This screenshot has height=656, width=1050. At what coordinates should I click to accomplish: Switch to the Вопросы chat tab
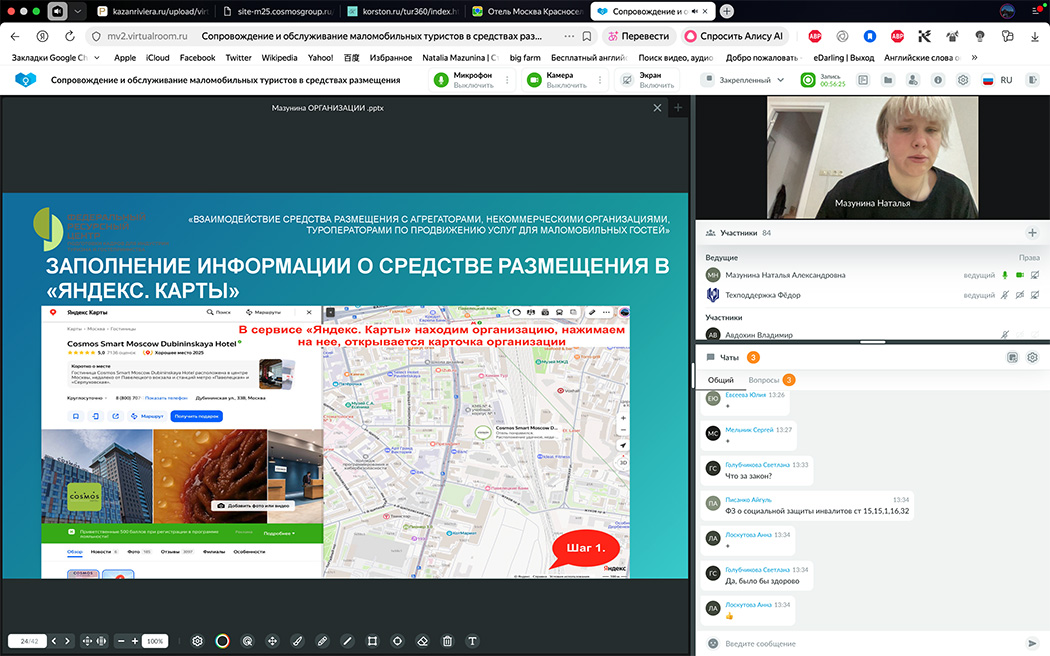pos(763,380)
